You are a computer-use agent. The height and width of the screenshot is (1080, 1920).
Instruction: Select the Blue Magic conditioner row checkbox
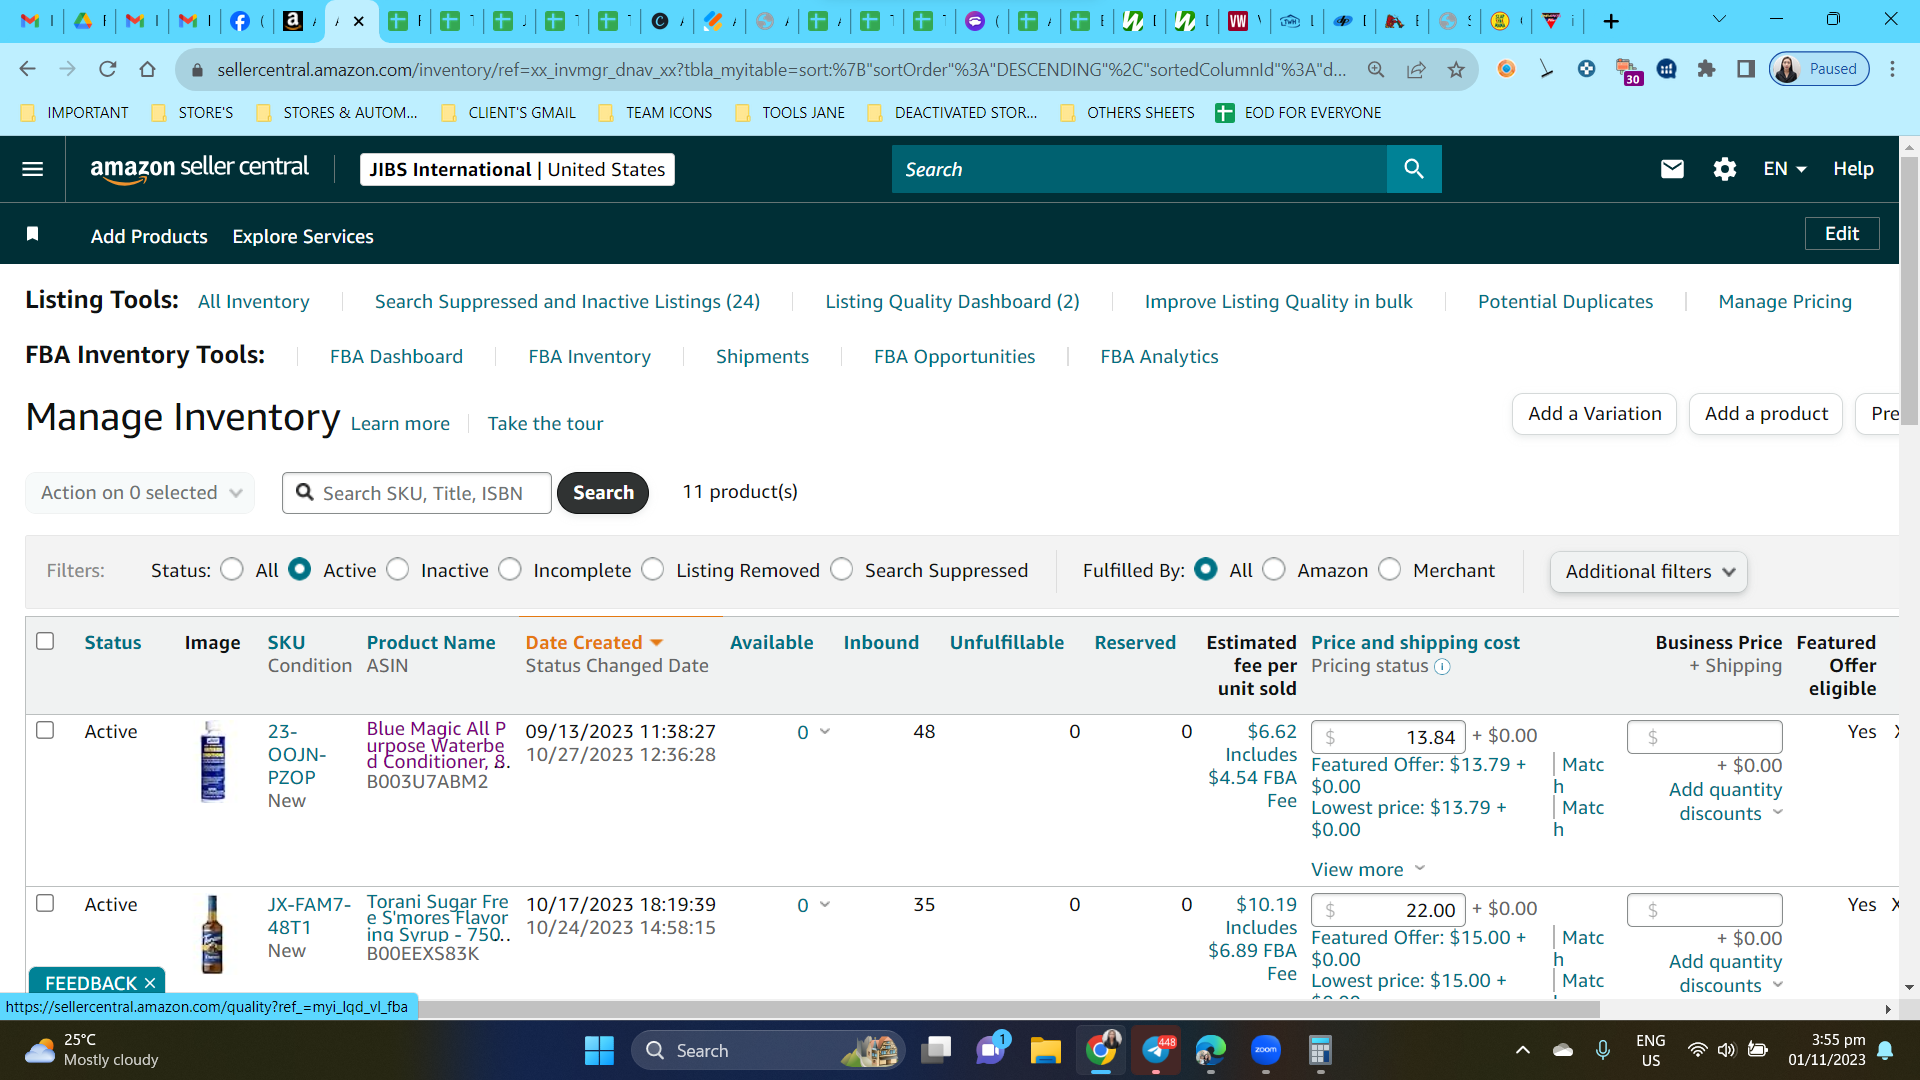[45, 730]
